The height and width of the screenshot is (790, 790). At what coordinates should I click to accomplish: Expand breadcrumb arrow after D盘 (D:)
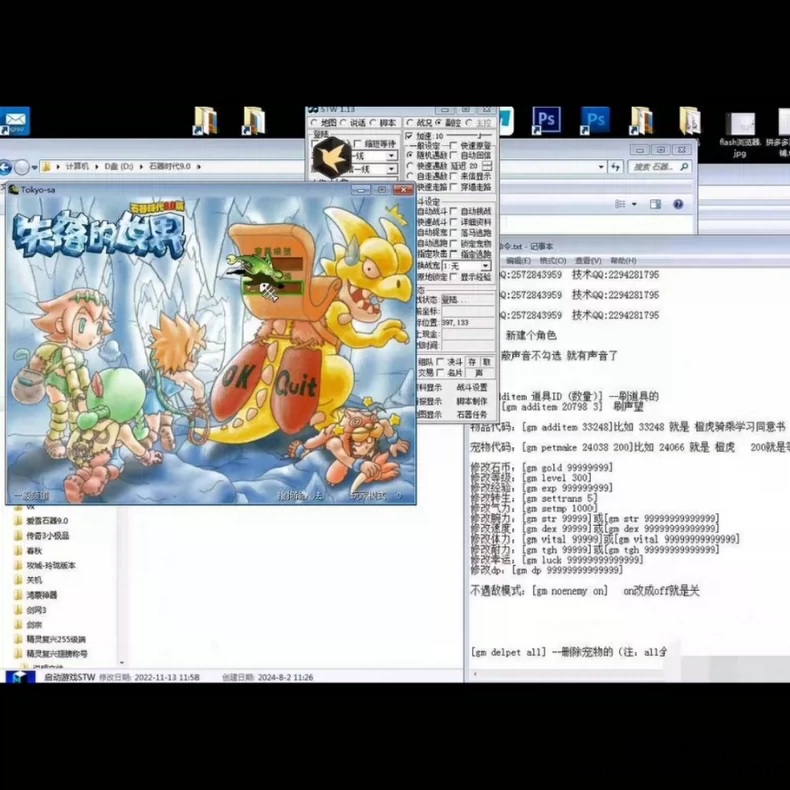141,166
